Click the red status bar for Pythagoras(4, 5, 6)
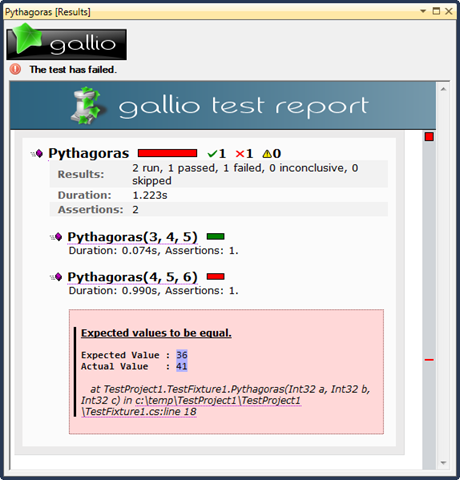This screenshot has width=460, height=480. [x=215, y=276]
